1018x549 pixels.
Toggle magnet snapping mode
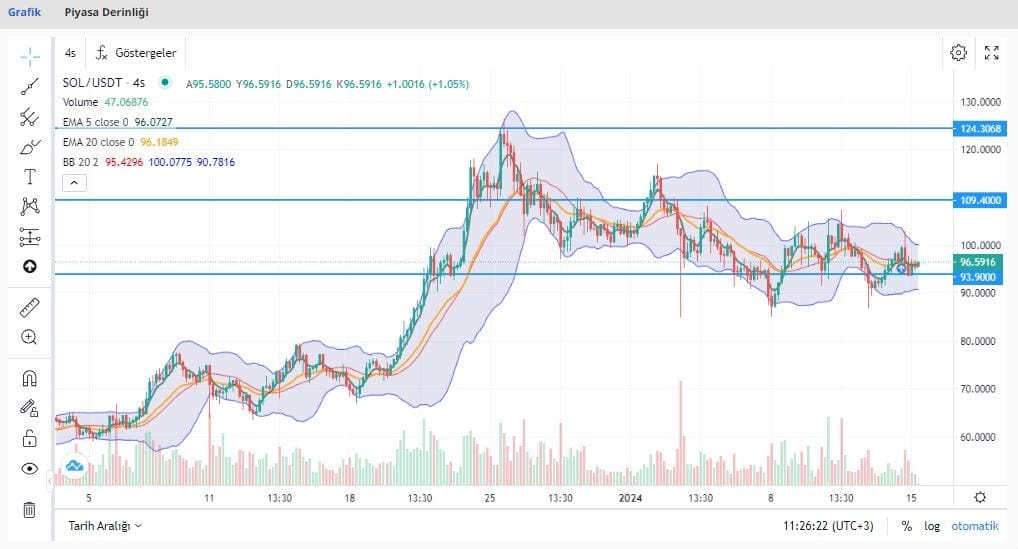(x=29, y=378)
